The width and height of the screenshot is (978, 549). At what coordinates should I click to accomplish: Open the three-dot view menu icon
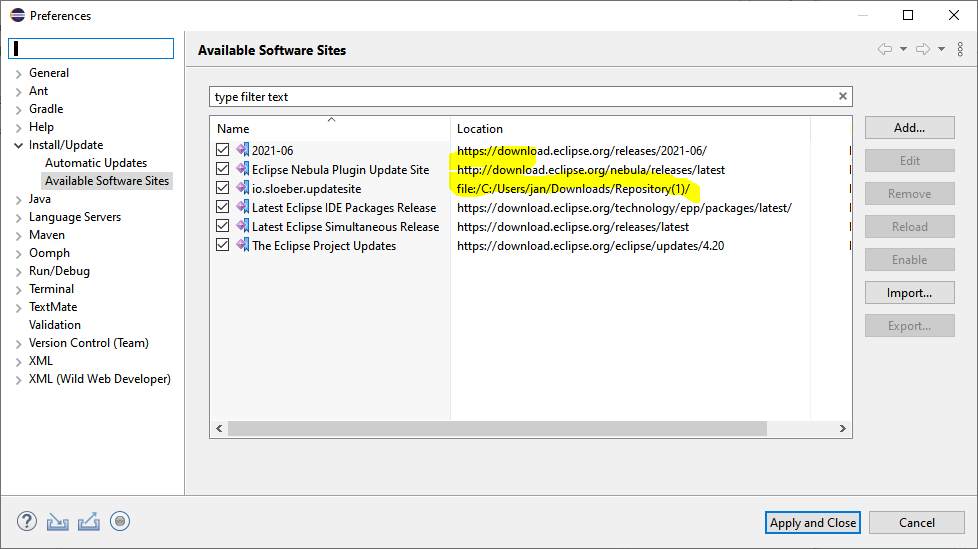[x=960, y=49]
